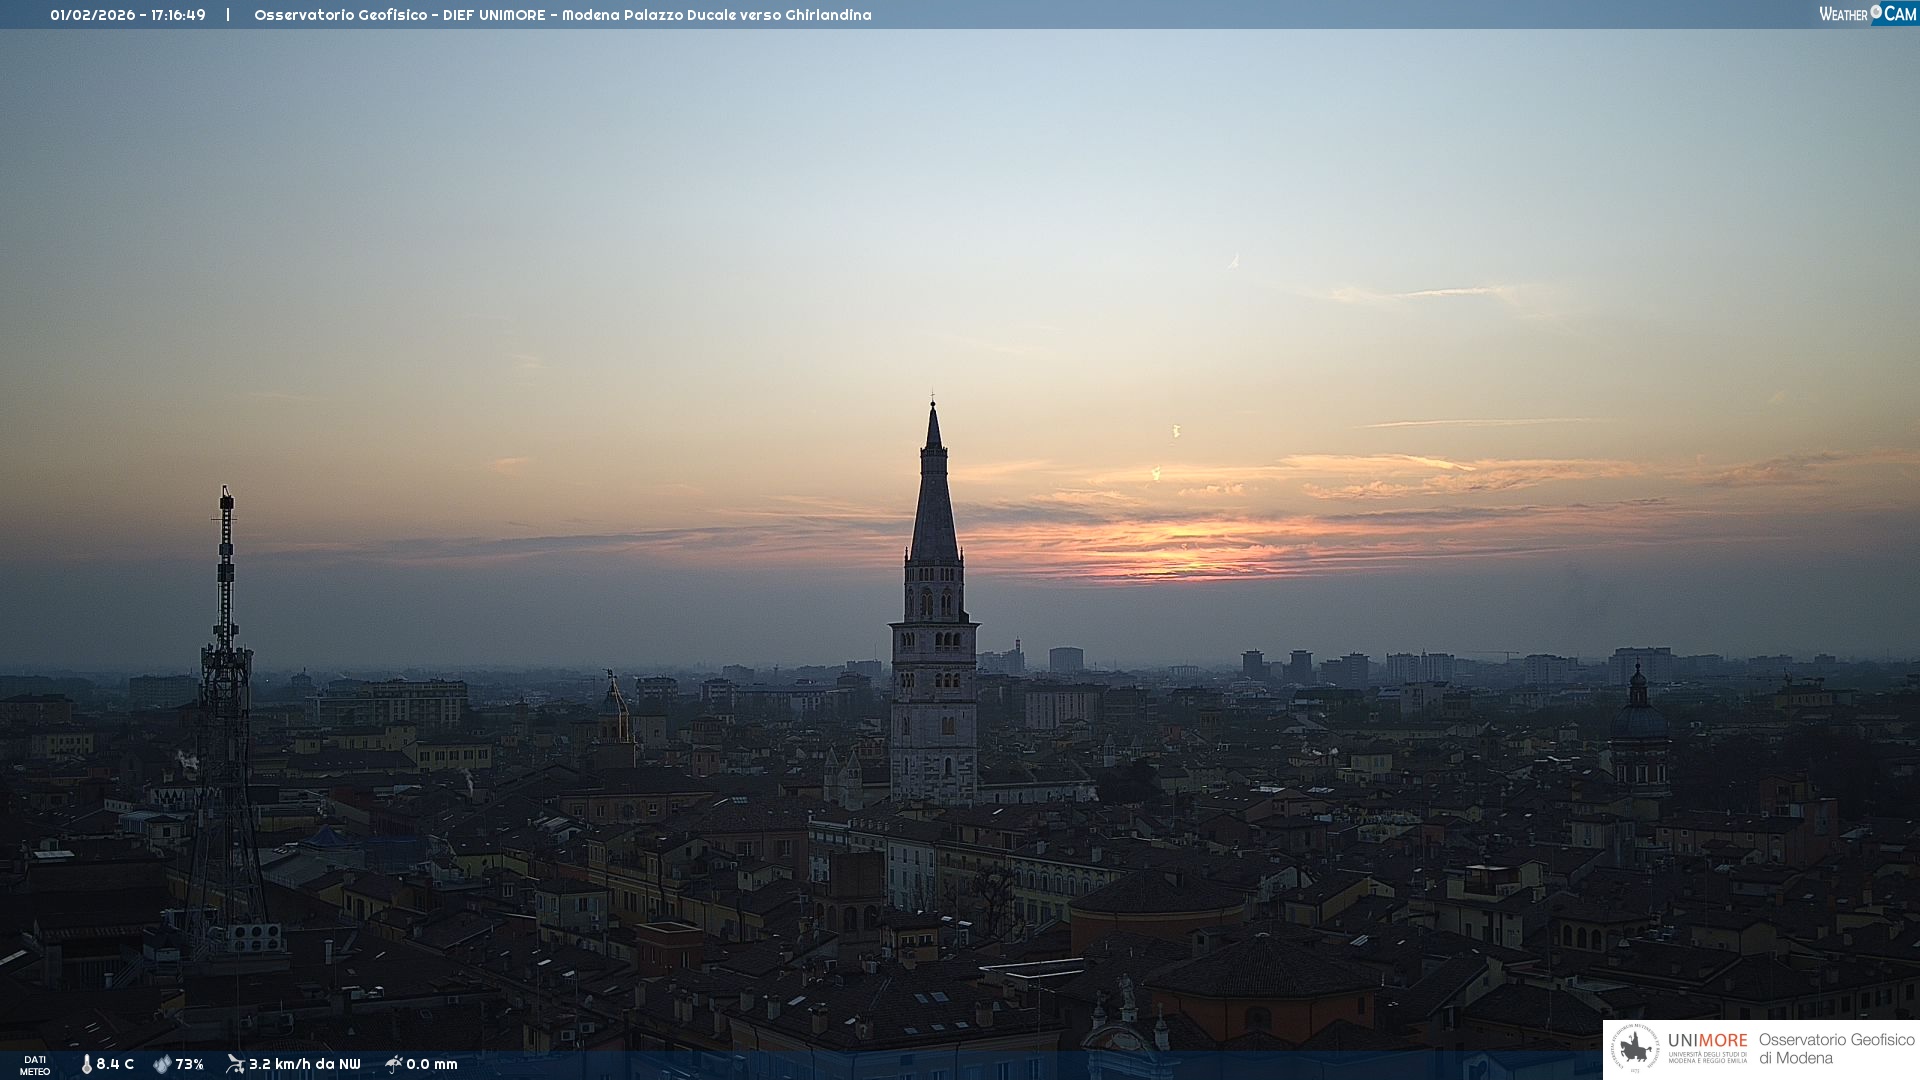Viewport: 1920px width, 1080px height.
Task: Click the WeatherCam camera lens icon
Action: click(1876, 12)
